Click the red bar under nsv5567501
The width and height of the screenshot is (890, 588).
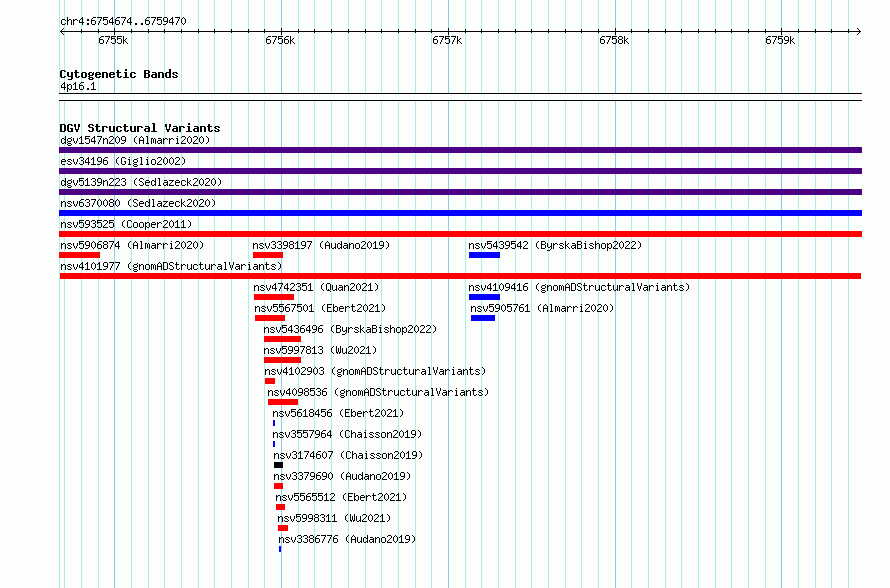click(270, 318)
